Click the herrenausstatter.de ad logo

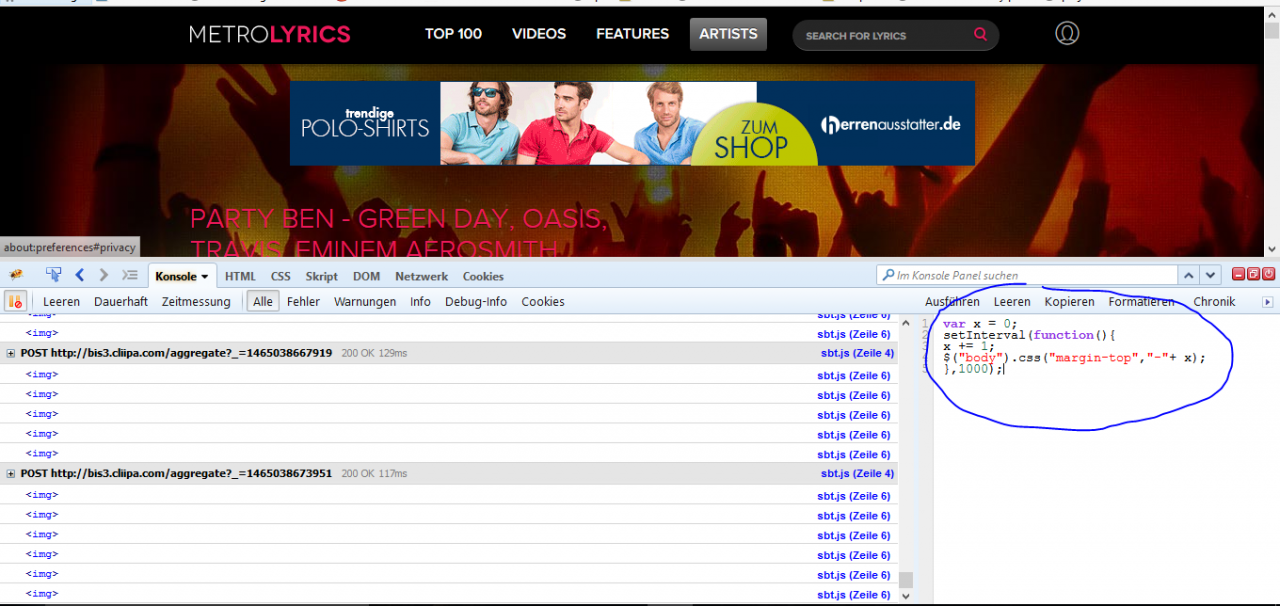890,124
